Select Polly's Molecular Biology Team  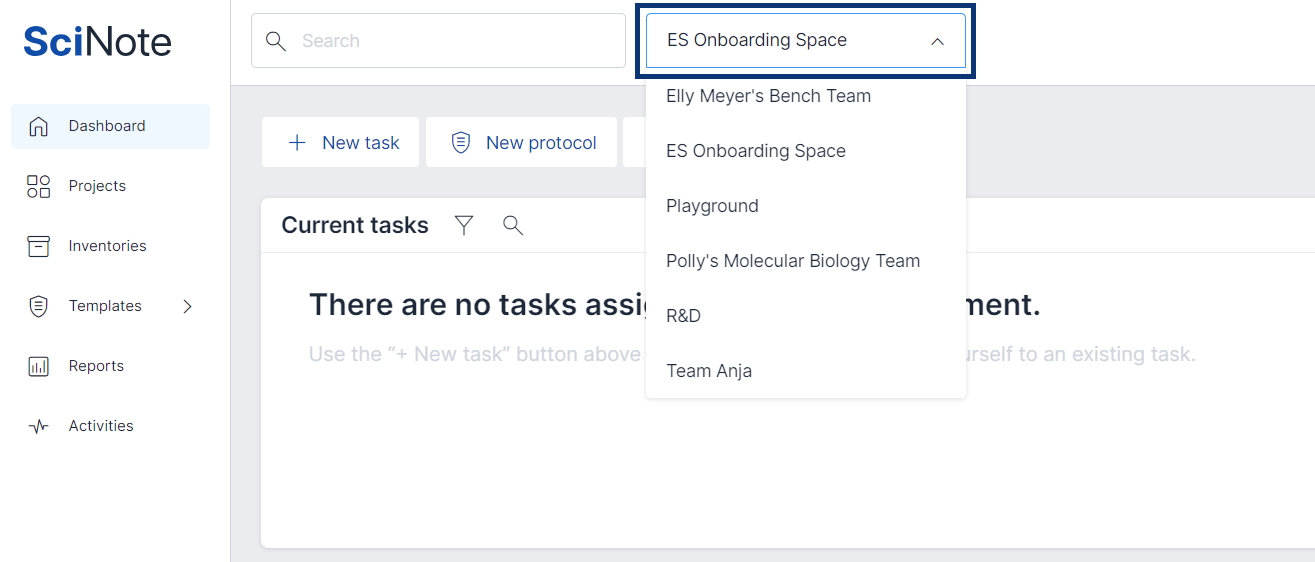(792, 261)
